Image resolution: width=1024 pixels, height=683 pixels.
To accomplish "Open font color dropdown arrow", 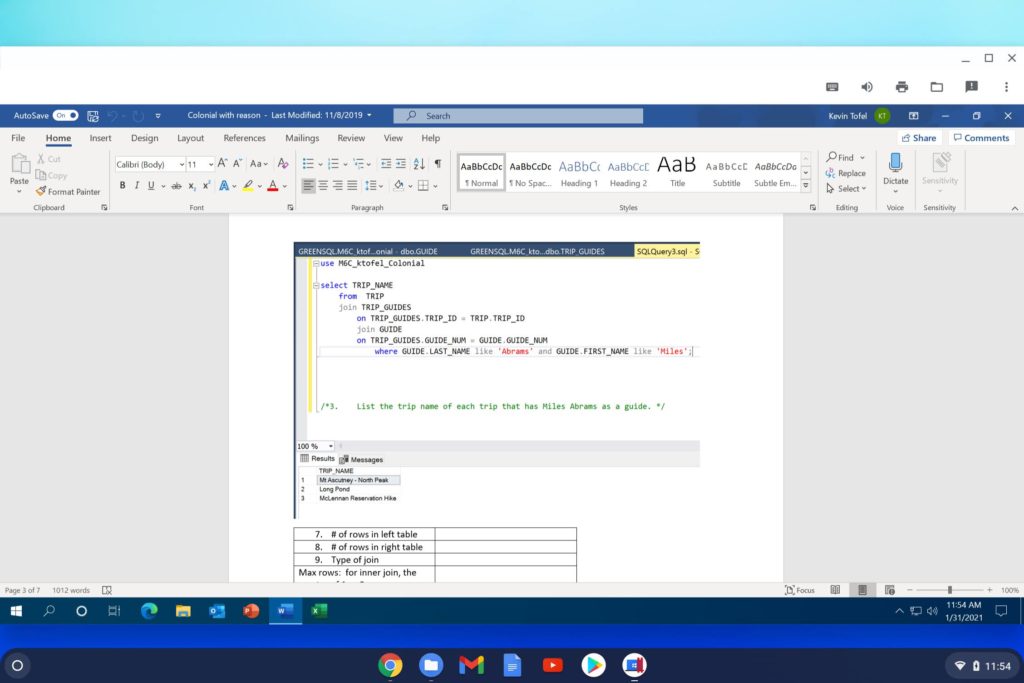I will pyautogui.click(x=285, y=187).
